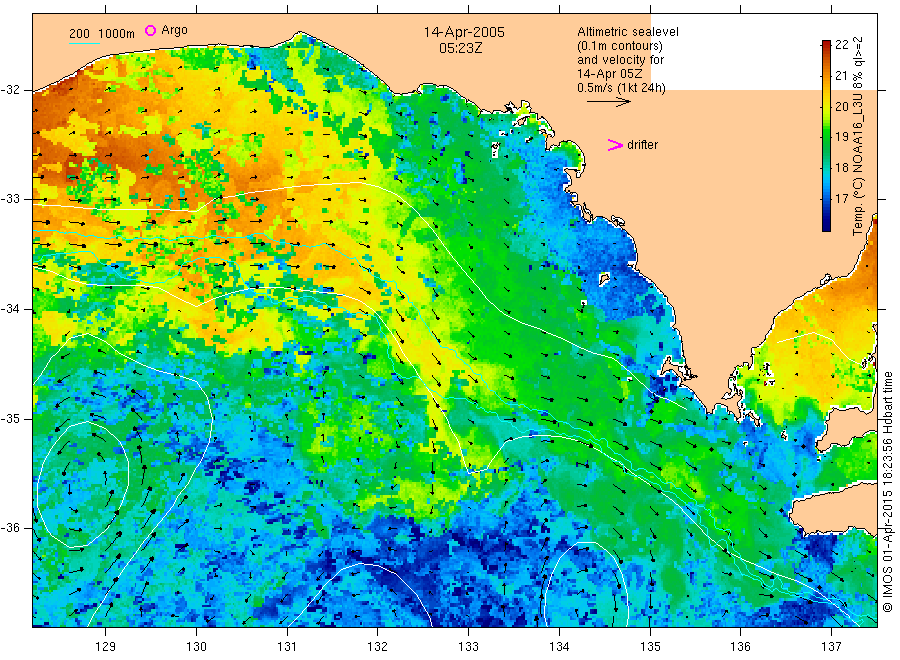Click the '0.5m/s (1kt 24h)' caption text
This screenshot has width=900, height=660.
tap(621, 88)
